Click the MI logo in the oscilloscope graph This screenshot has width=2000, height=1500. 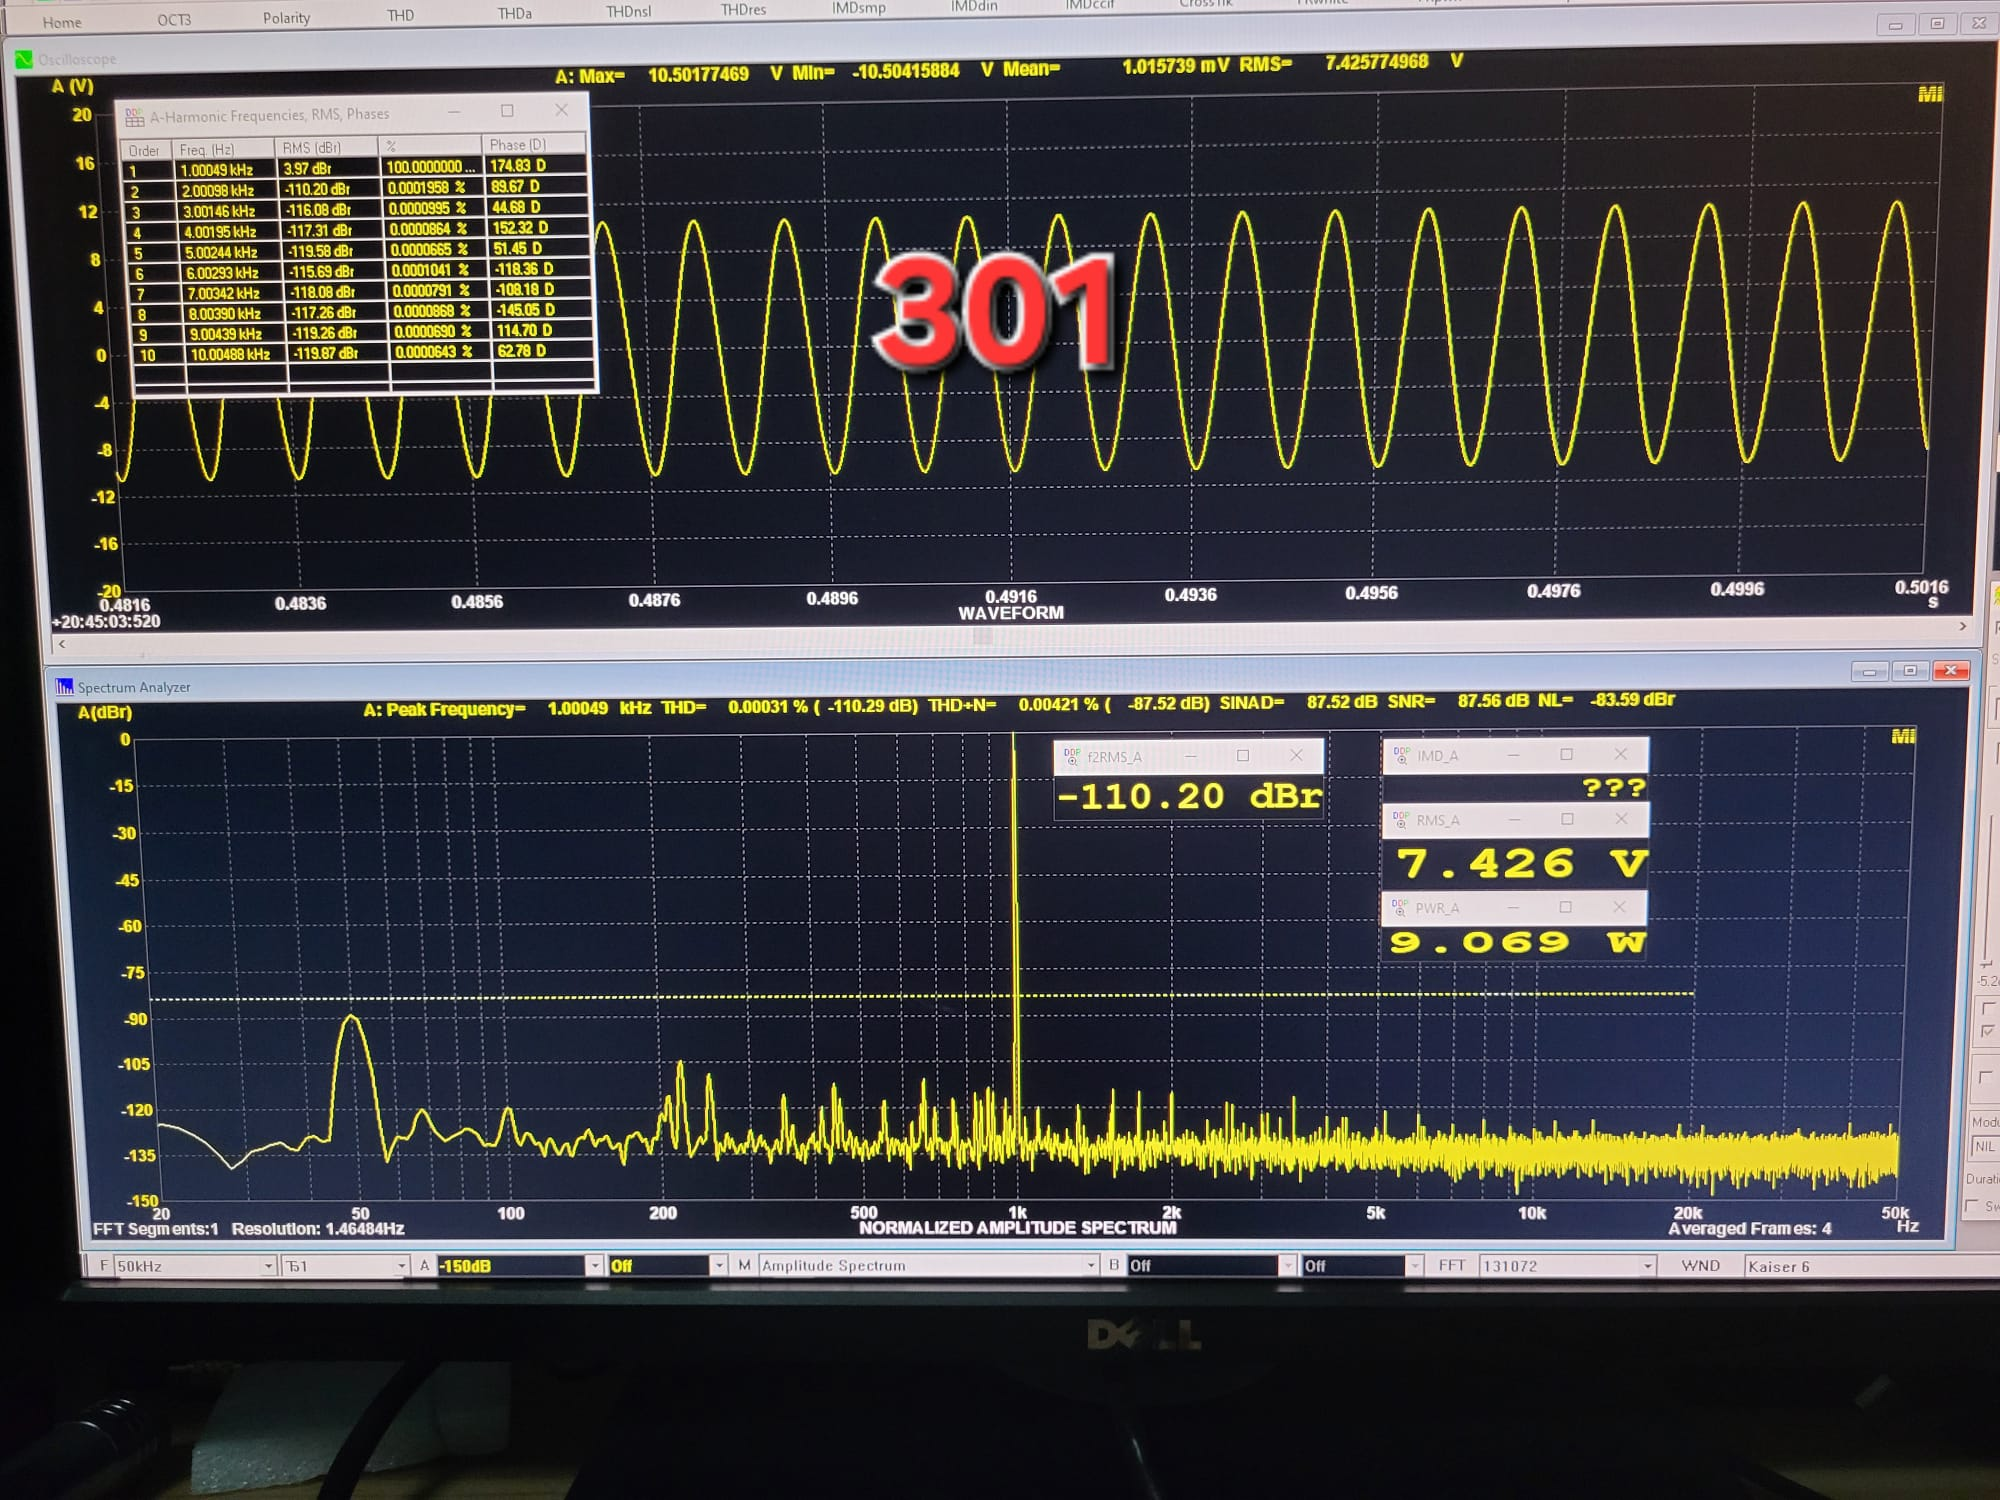pos(1929,94)
